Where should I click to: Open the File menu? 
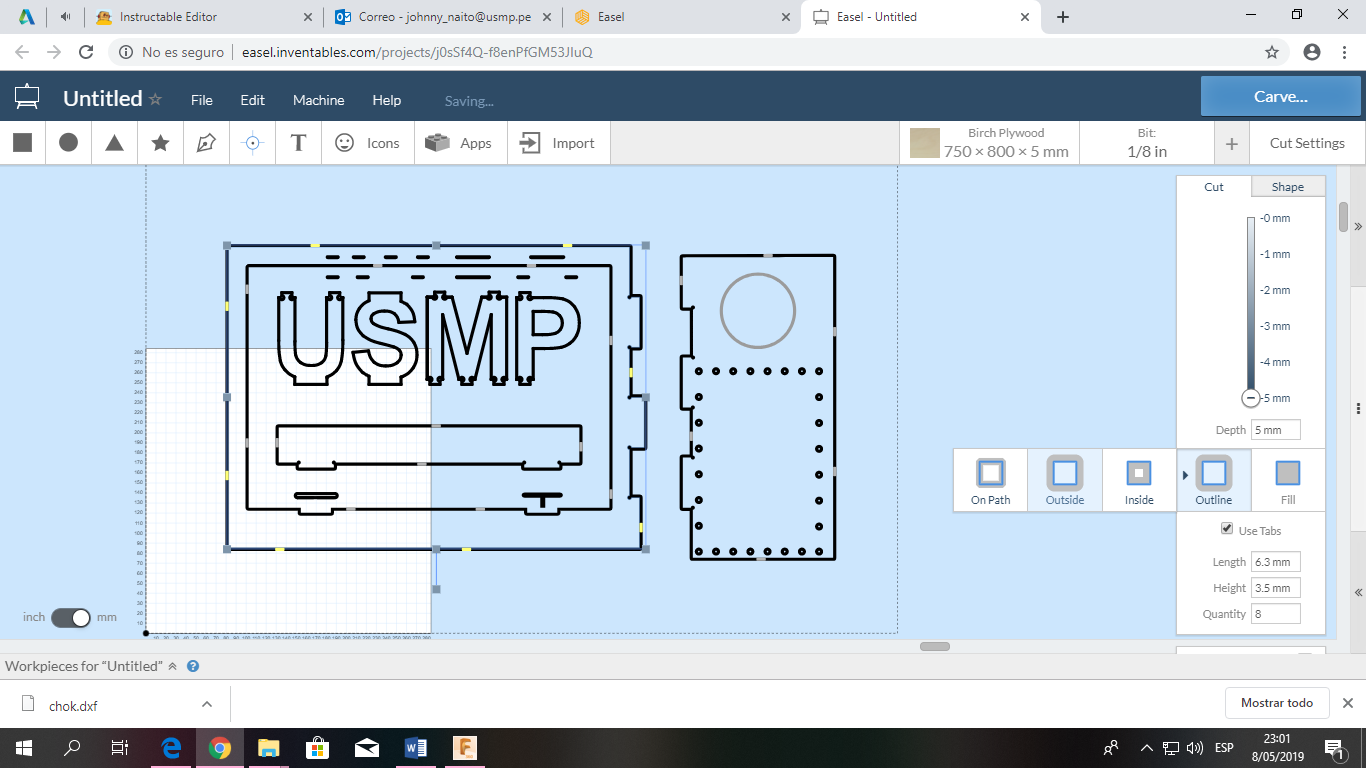coord(202,100)
